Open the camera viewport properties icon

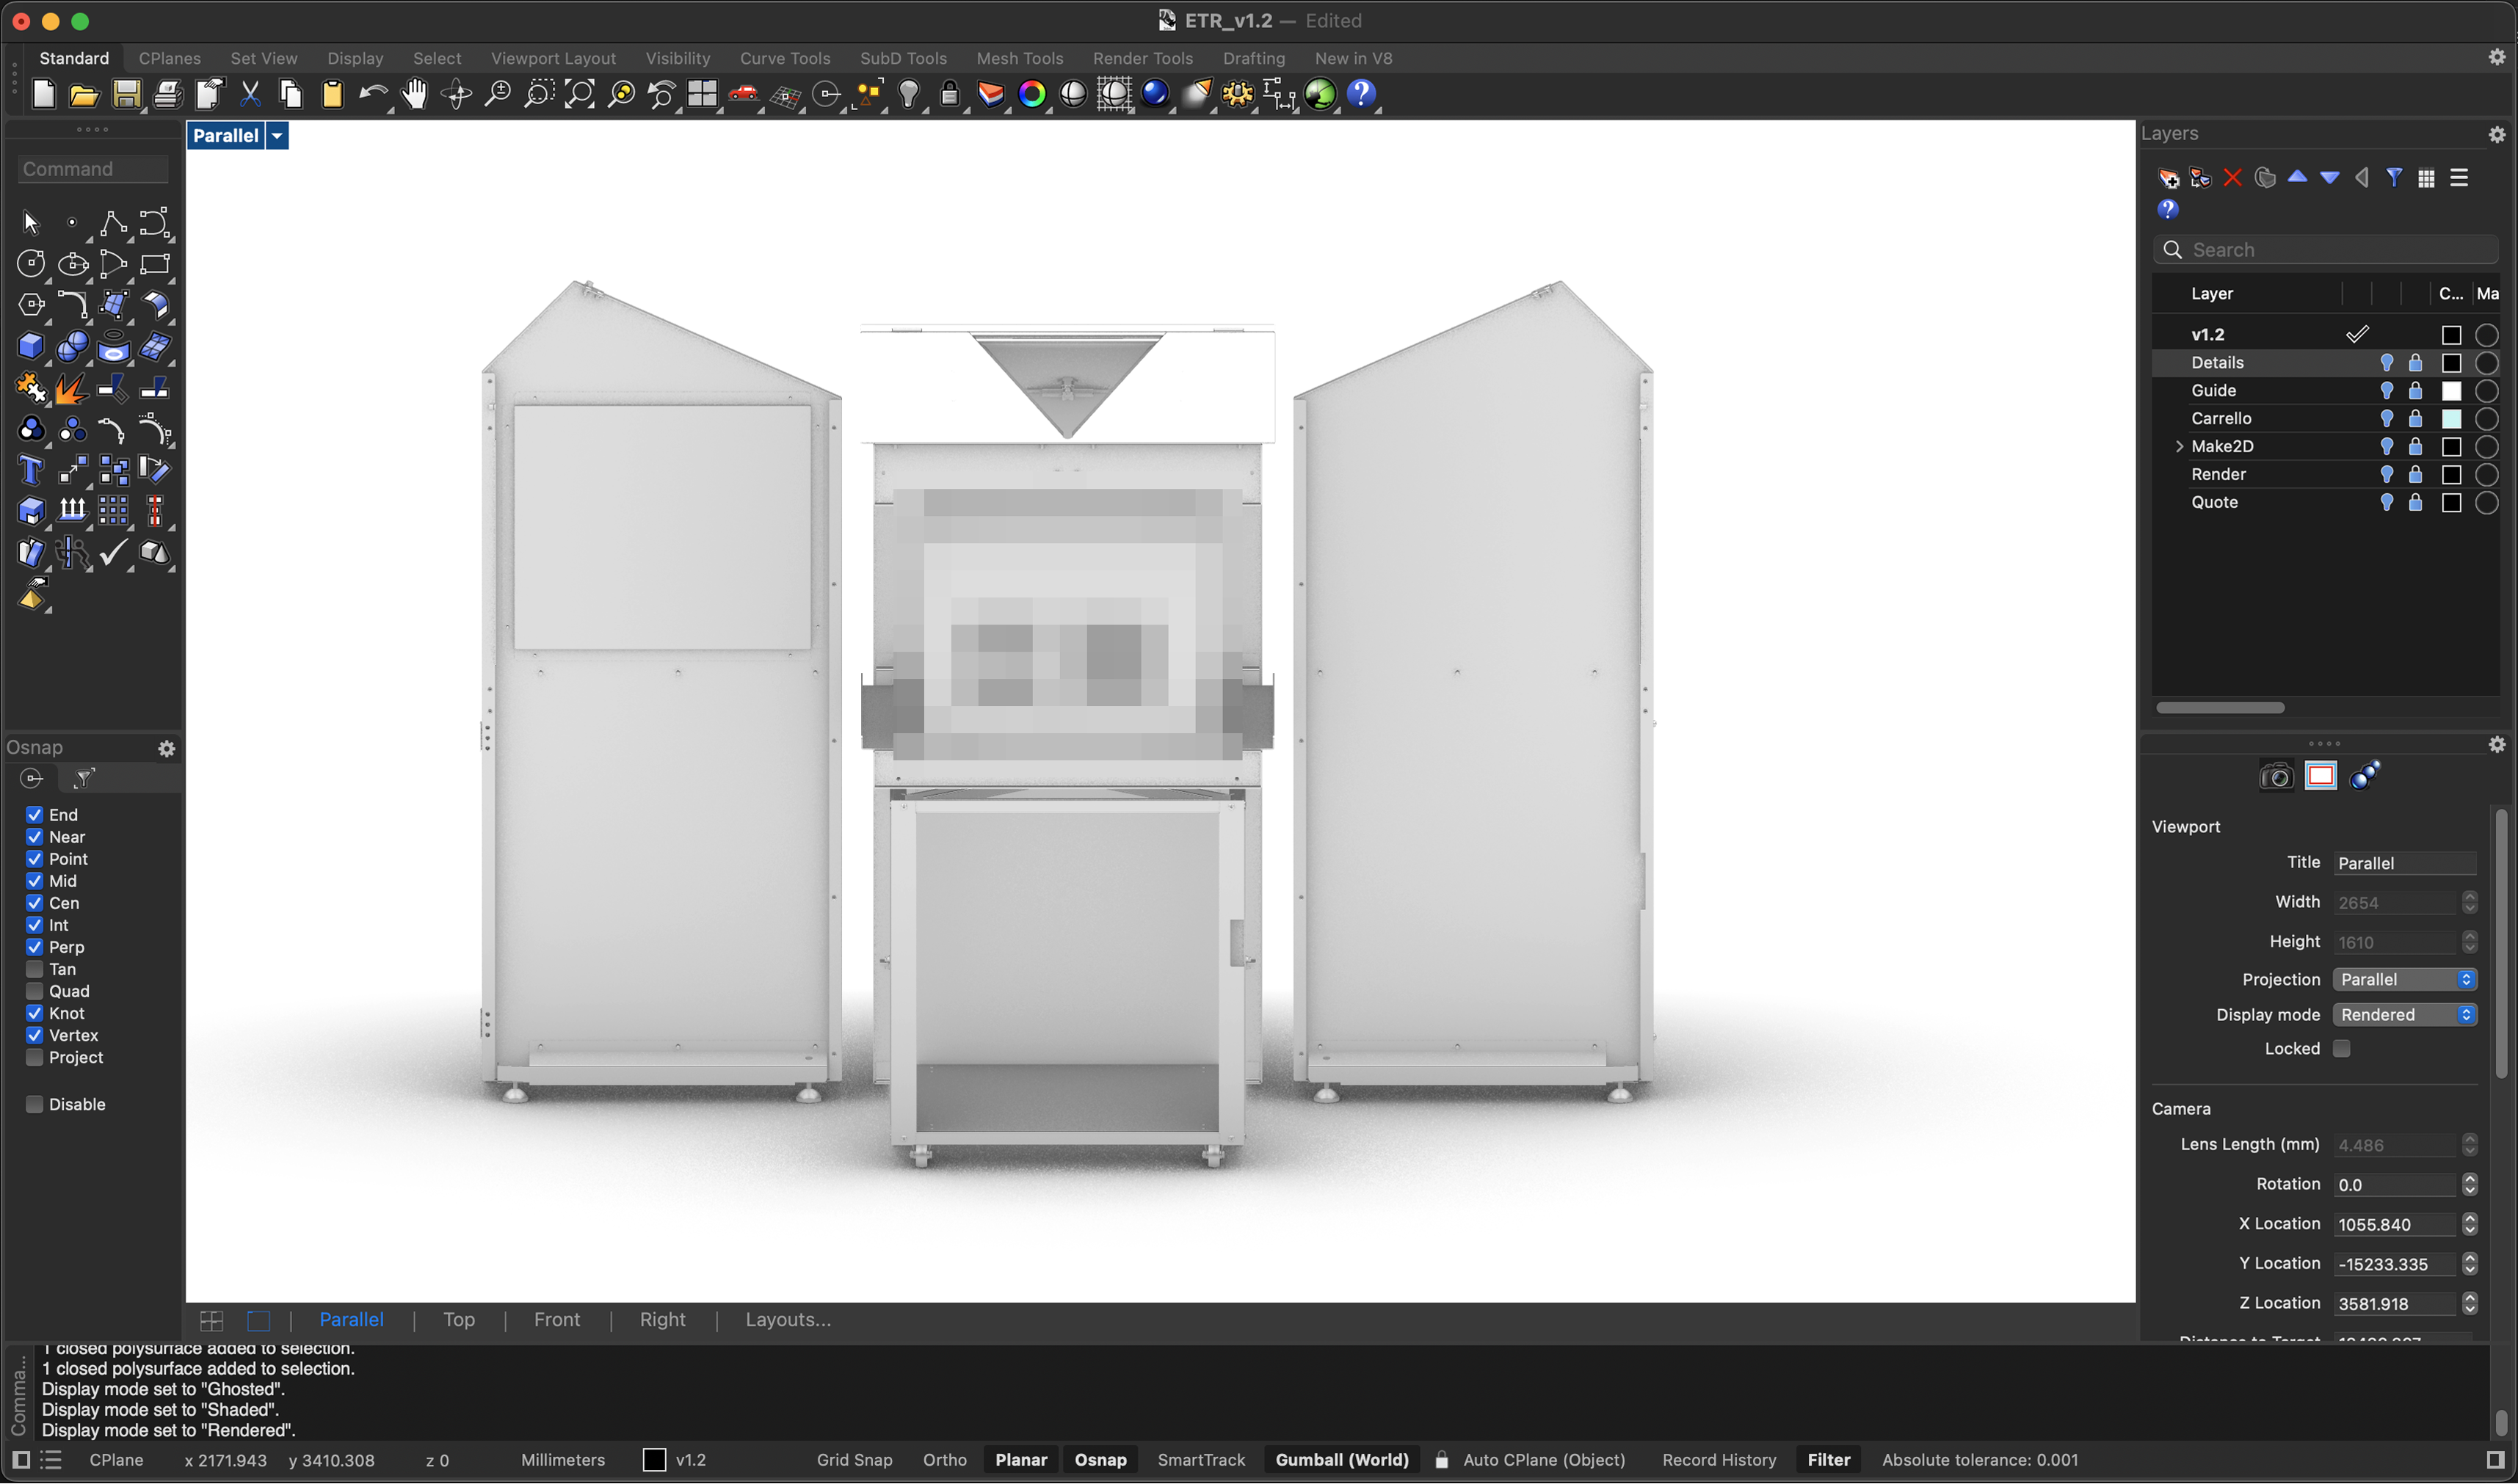2276,776
